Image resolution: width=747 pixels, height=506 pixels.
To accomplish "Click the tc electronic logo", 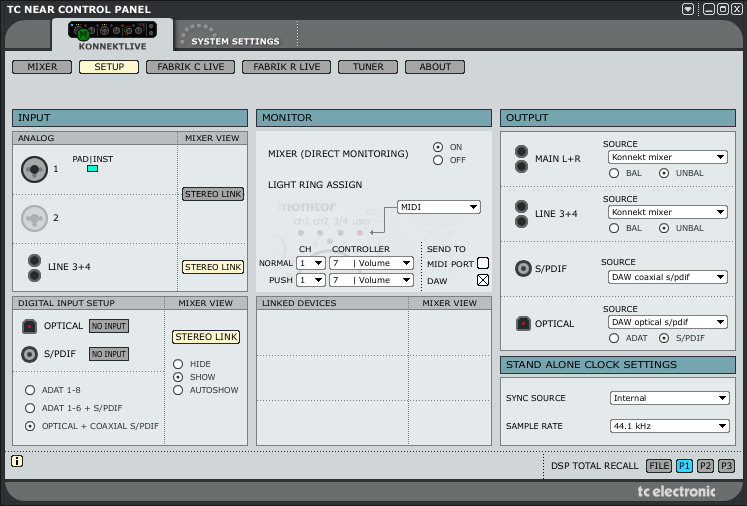I will pyautogui.click(x=676, y=491).
